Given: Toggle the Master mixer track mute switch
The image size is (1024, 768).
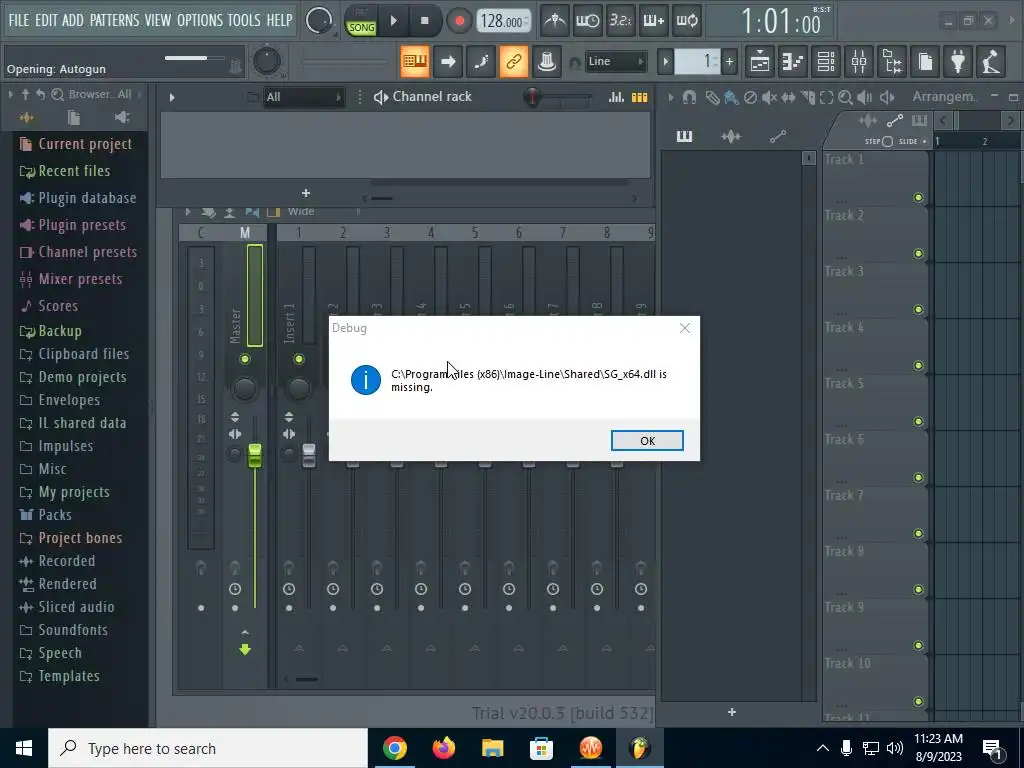Looking at the screenshot, I should [x=244, y=359].
